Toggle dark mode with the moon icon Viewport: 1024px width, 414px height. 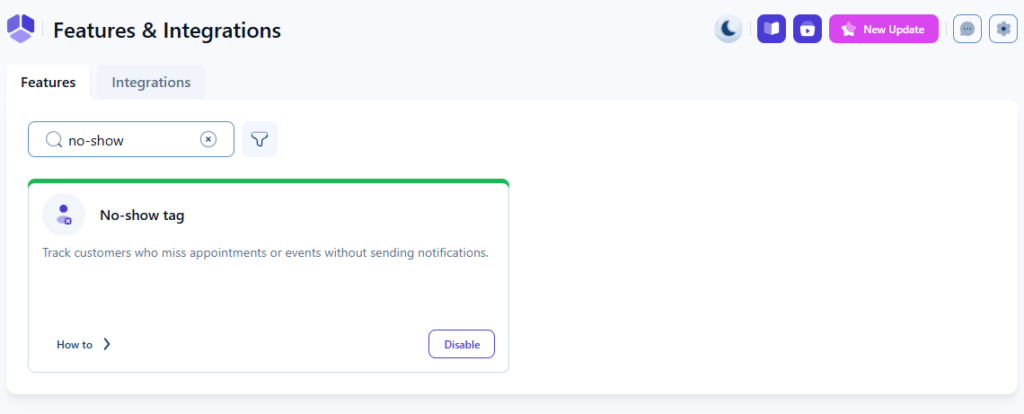pos(728,29)
